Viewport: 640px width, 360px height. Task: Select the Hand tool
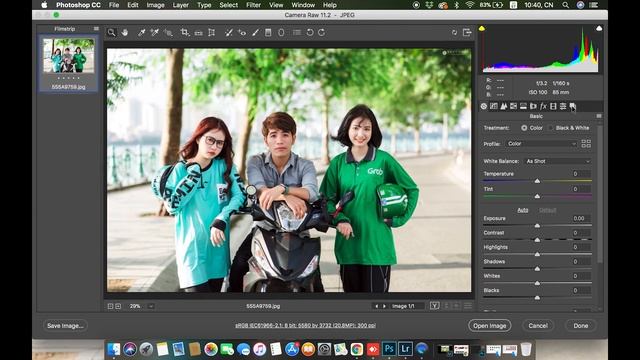[x=125, y=32]
